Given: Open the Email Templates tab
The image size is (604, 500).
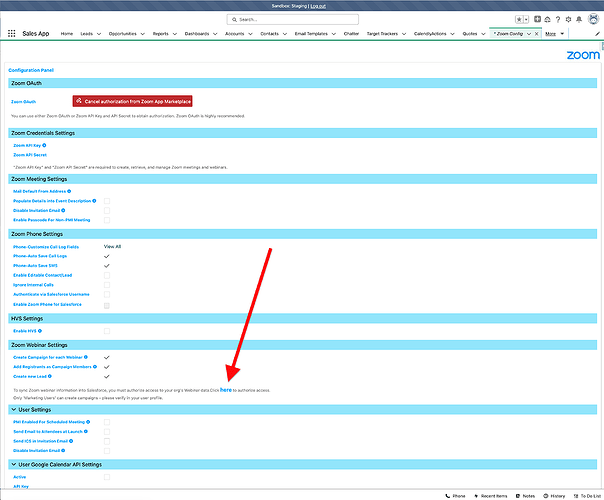Looking at the screenshot, I should [311, 34].
